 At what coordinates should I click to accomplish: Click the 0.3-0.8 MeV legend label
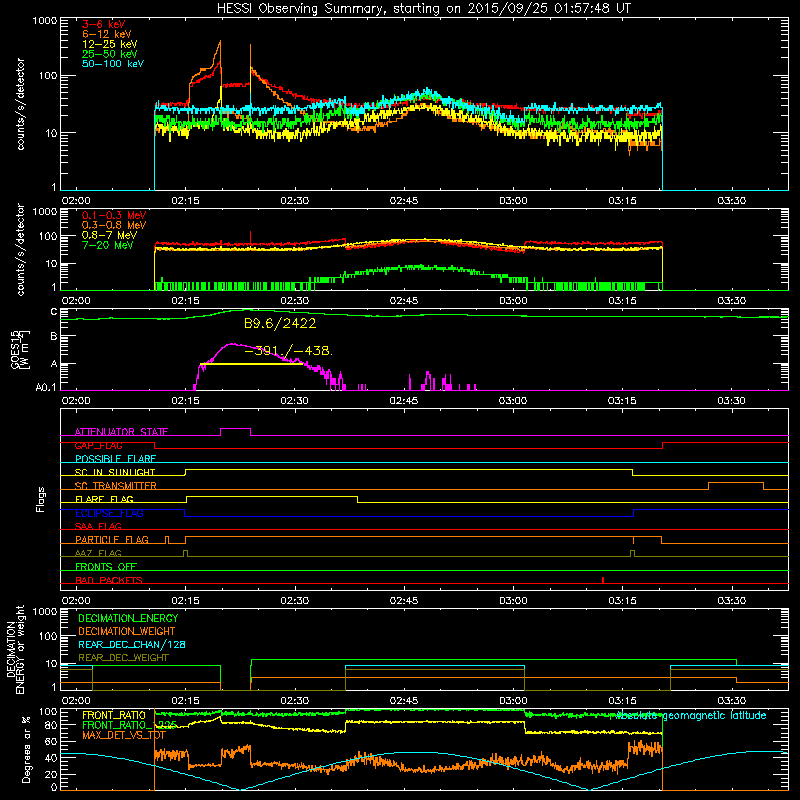pos(114,225)
